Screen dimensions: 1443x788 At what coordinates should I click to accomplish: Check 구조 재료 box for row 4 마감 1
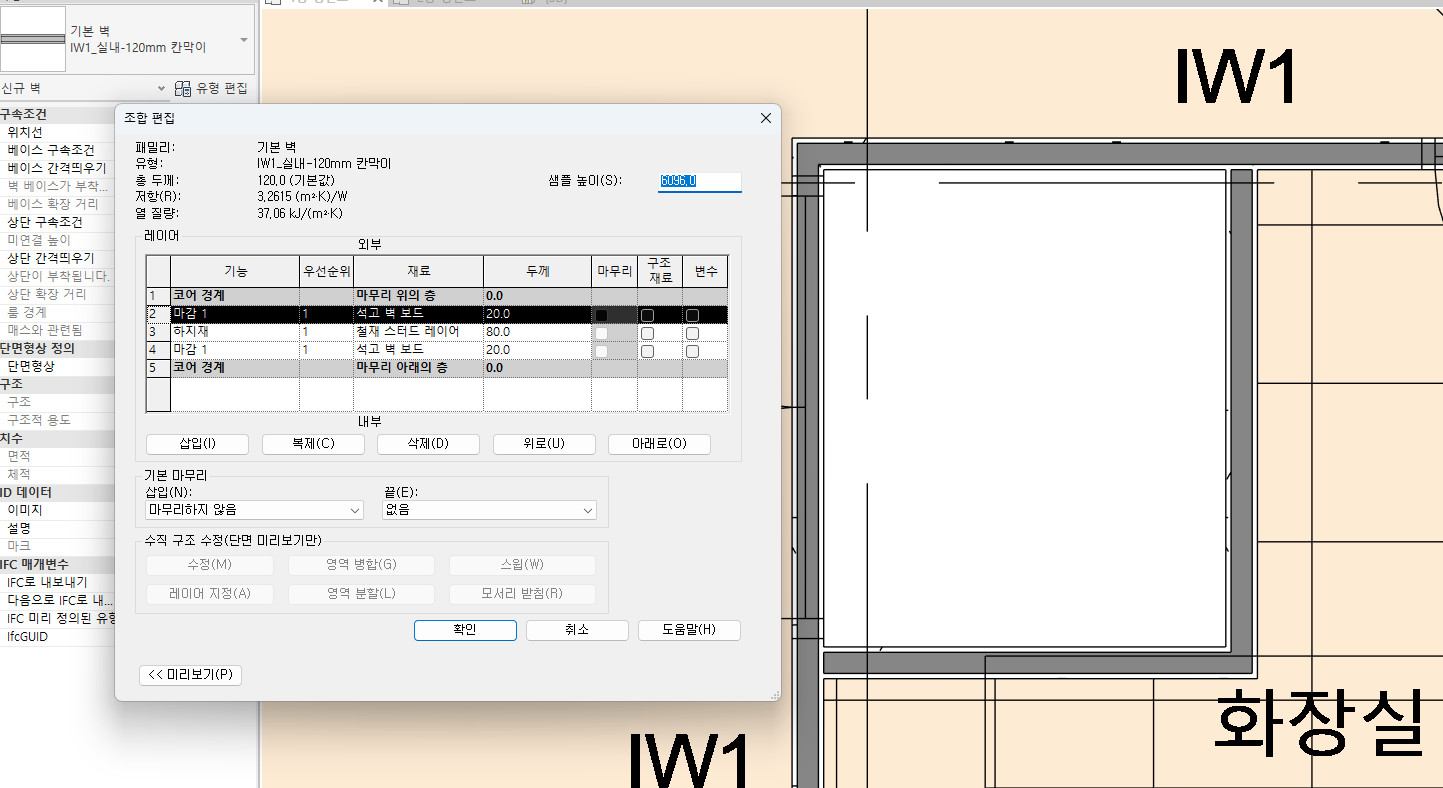pyautogui.click(x=647, y=351)
